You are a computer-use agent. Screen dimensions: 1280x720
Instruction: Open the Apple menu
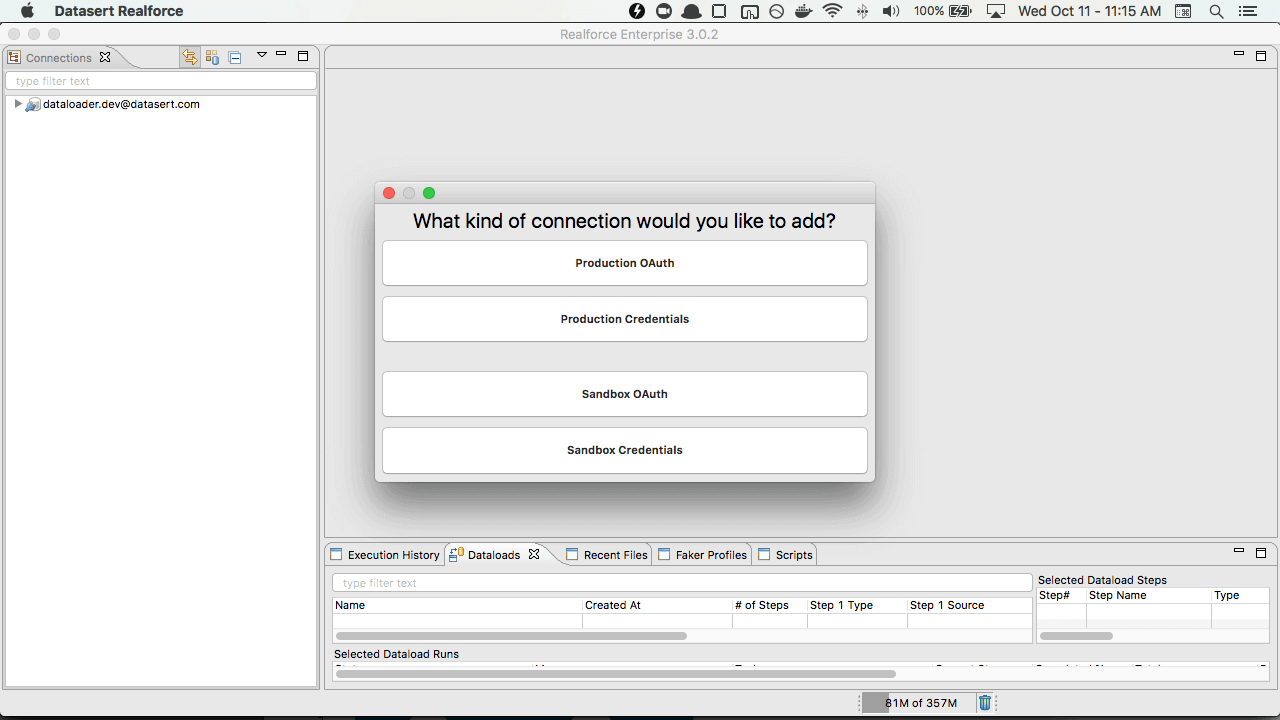coord(27,11)
